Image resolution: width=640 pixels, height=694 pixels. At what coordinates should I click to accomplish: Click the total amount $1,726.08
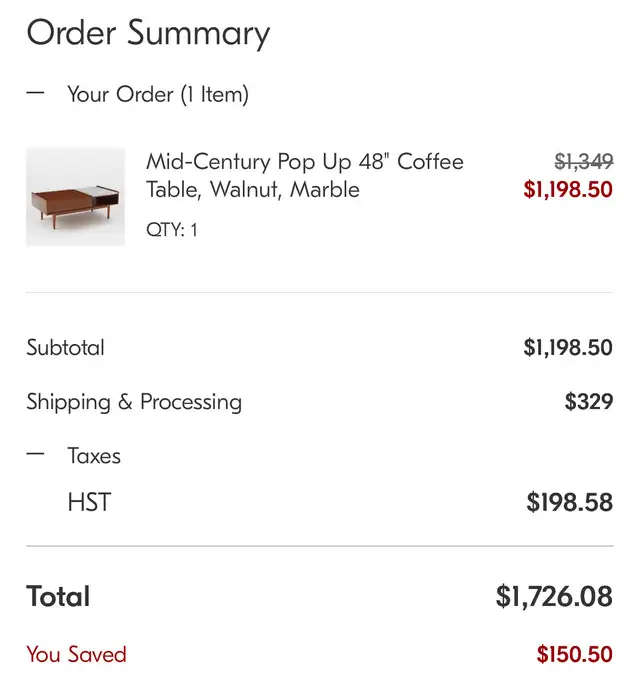tap(554, 597)
